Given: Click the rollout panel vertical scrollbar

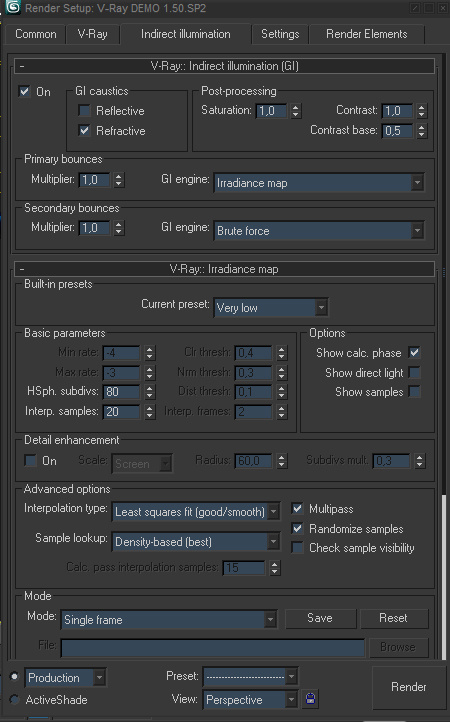Looking at the screenshot, I should pos(443,578).
